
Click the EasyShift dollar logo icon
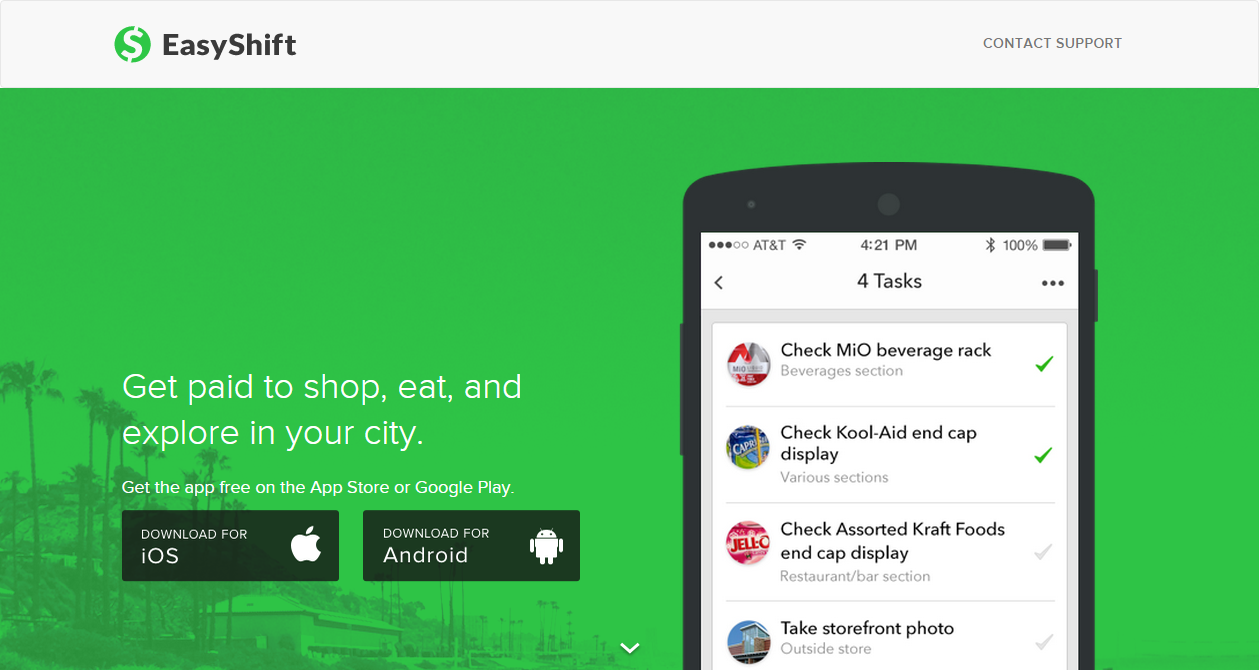click(132, 44)
